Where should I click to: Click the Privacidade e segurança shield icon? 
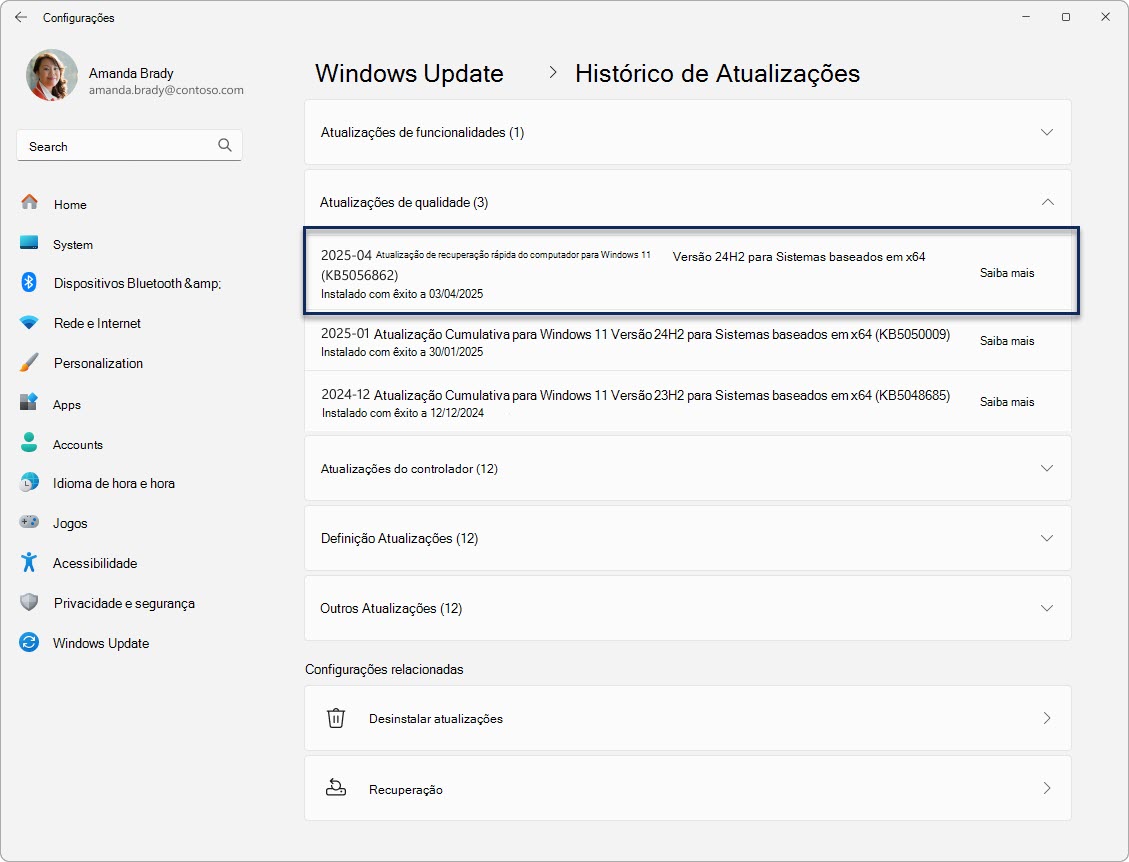tap(29, 603)
